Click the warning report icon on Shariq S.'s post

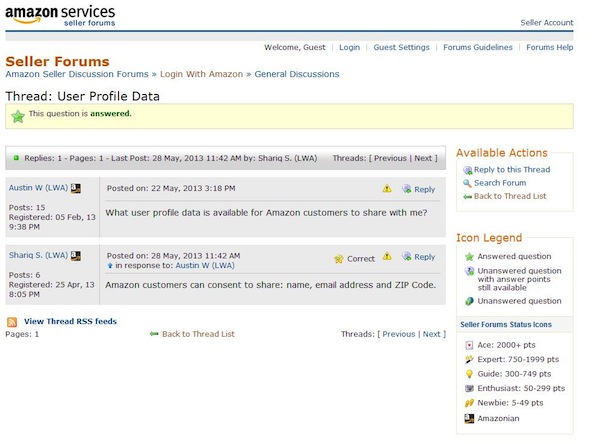(387, 256)
